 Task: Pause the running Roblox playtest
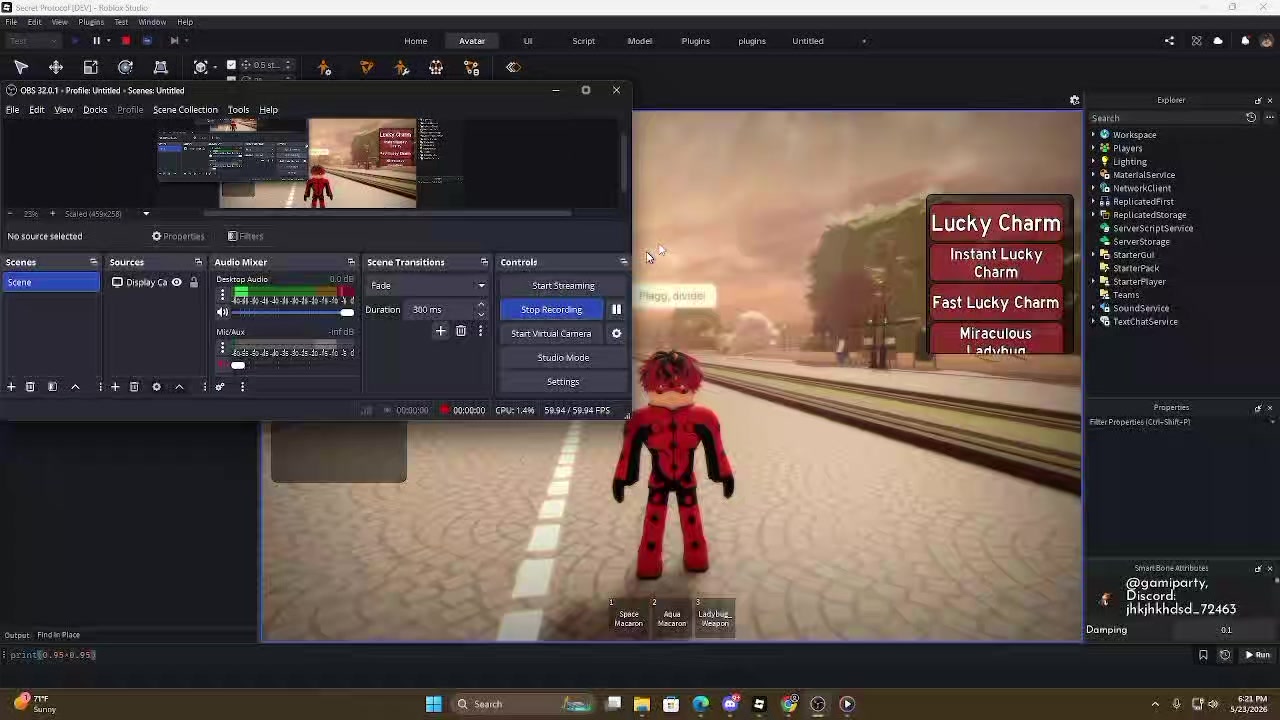tap(97, 41)
